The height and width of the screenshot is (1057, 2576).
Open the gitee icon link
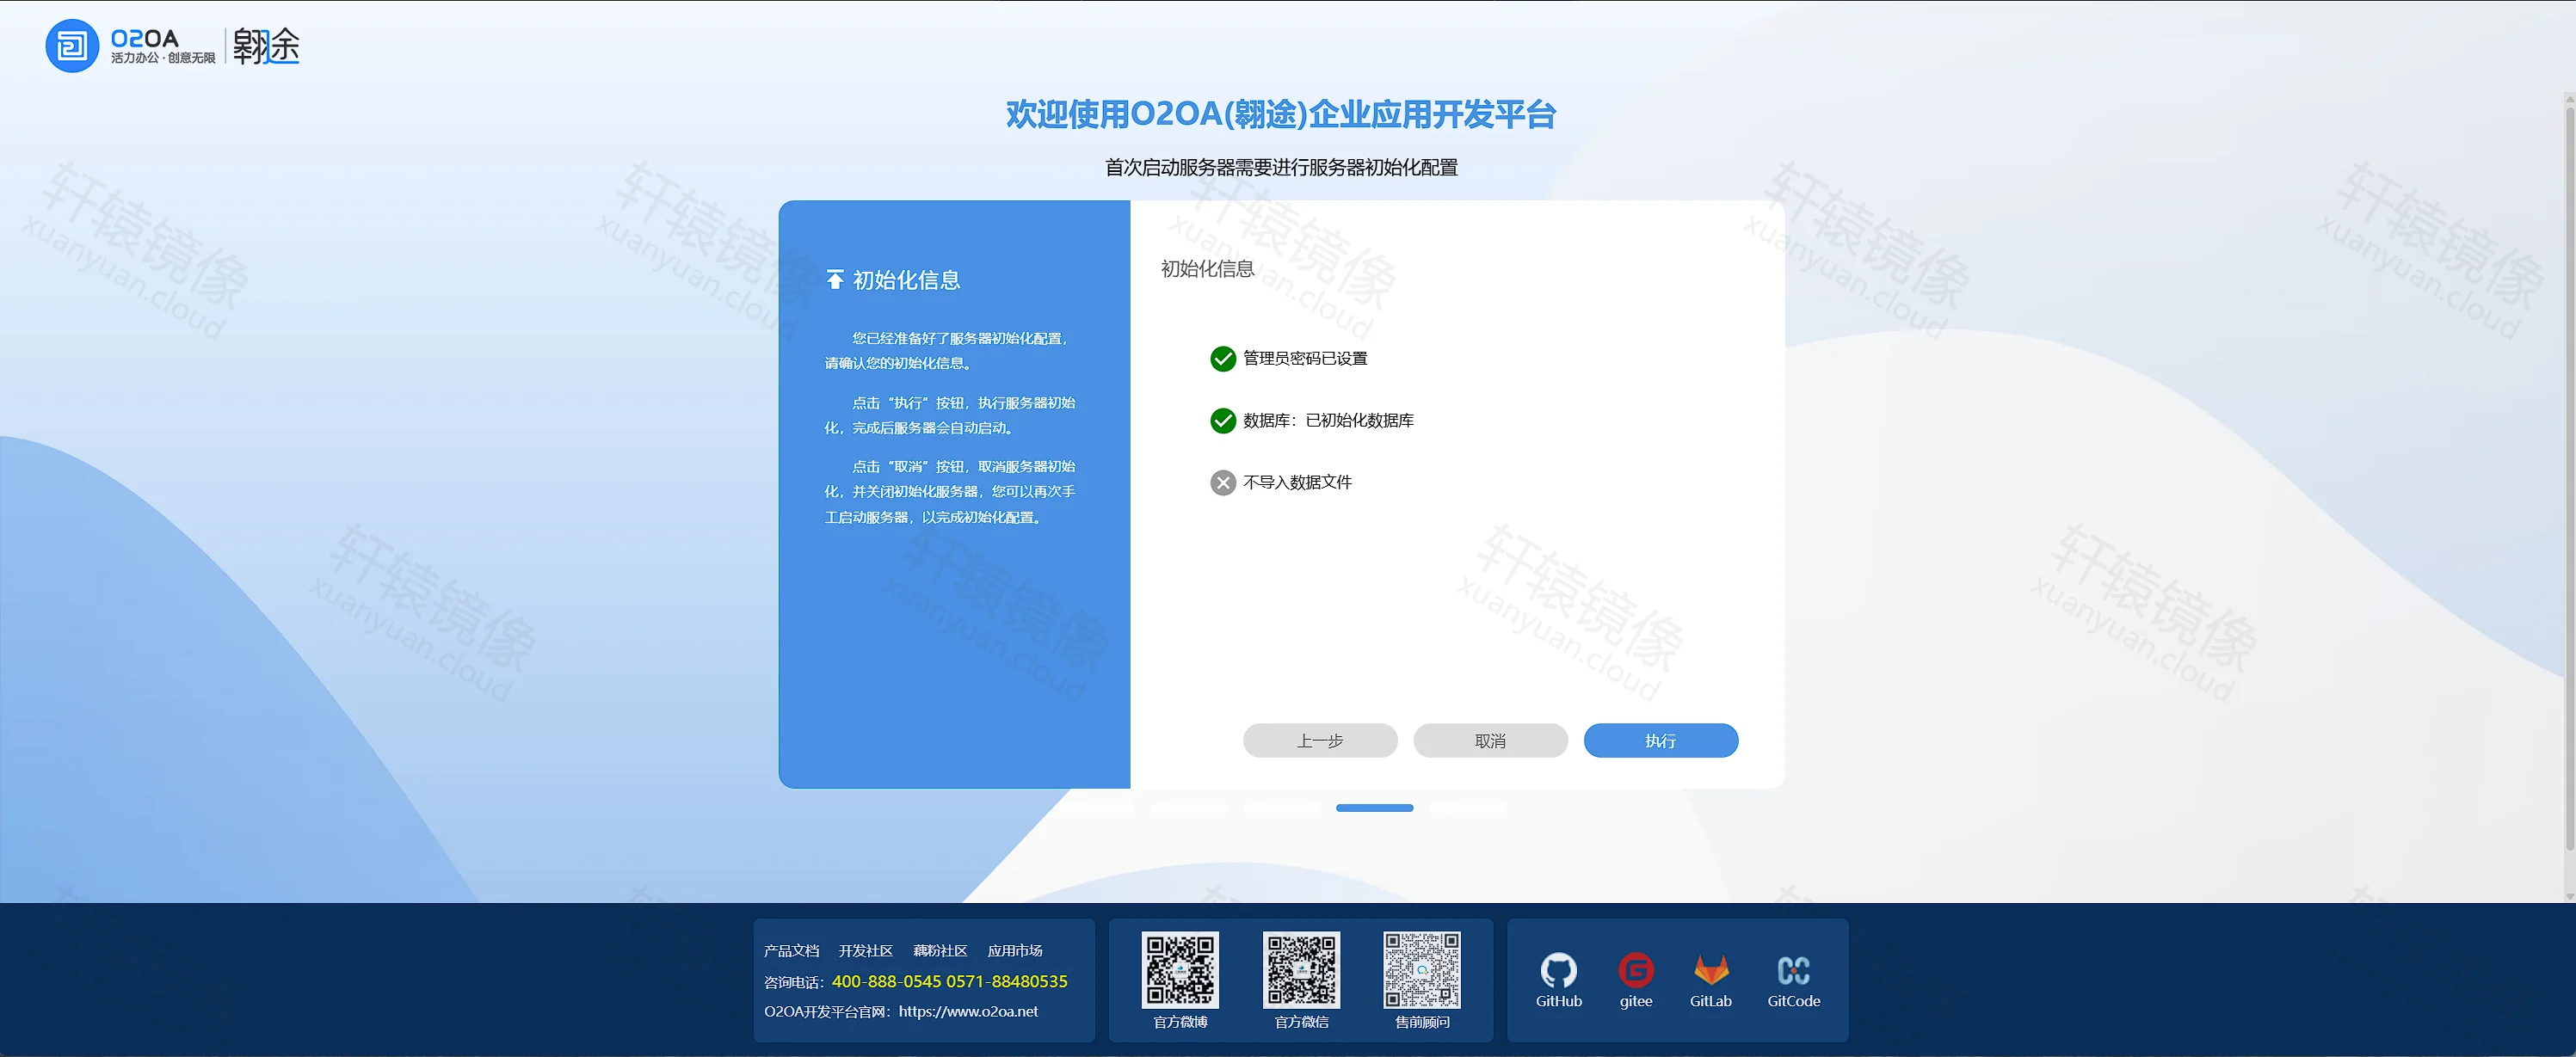click(1636, 970)
